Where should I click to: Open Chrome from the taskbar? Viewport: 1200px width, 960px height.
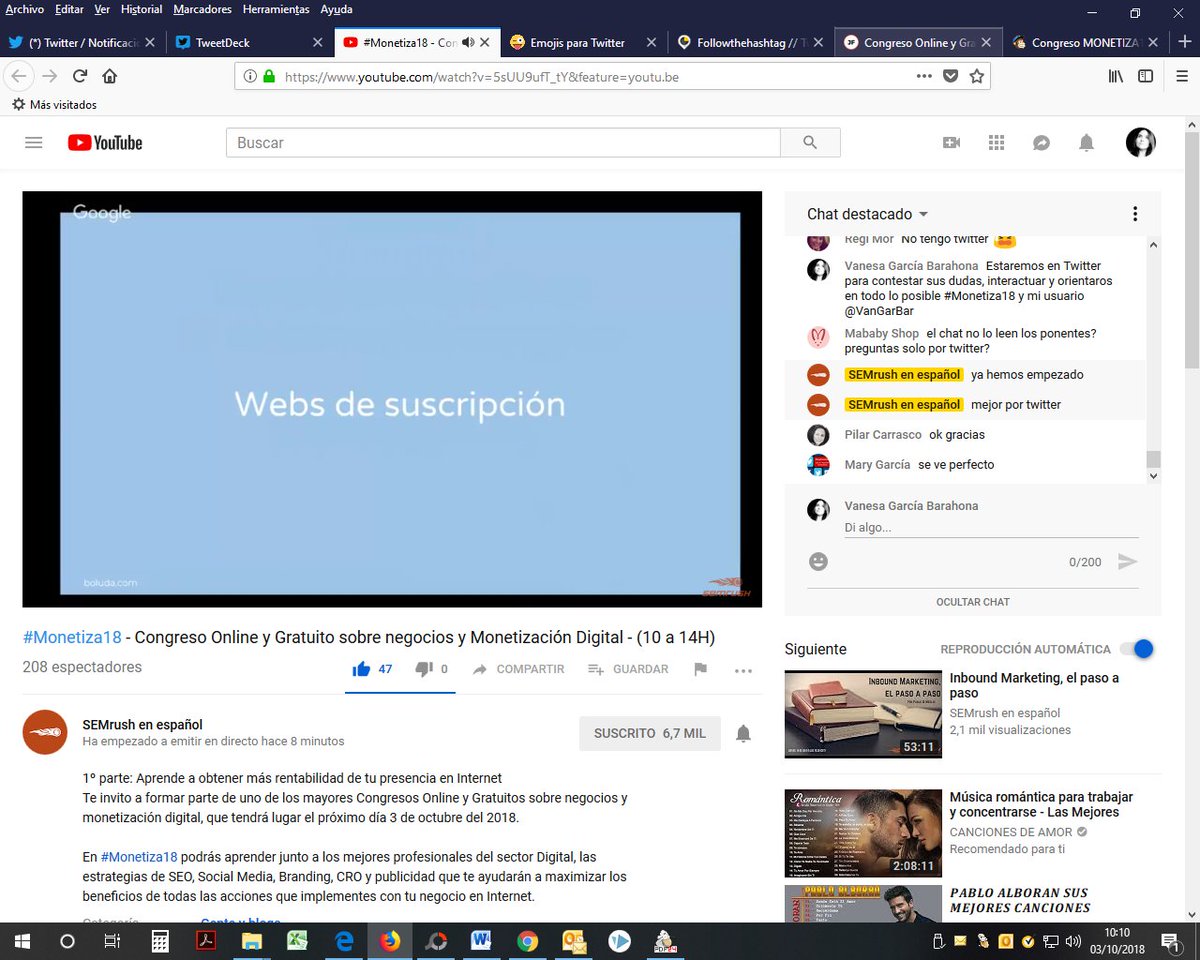coord(527,941)
